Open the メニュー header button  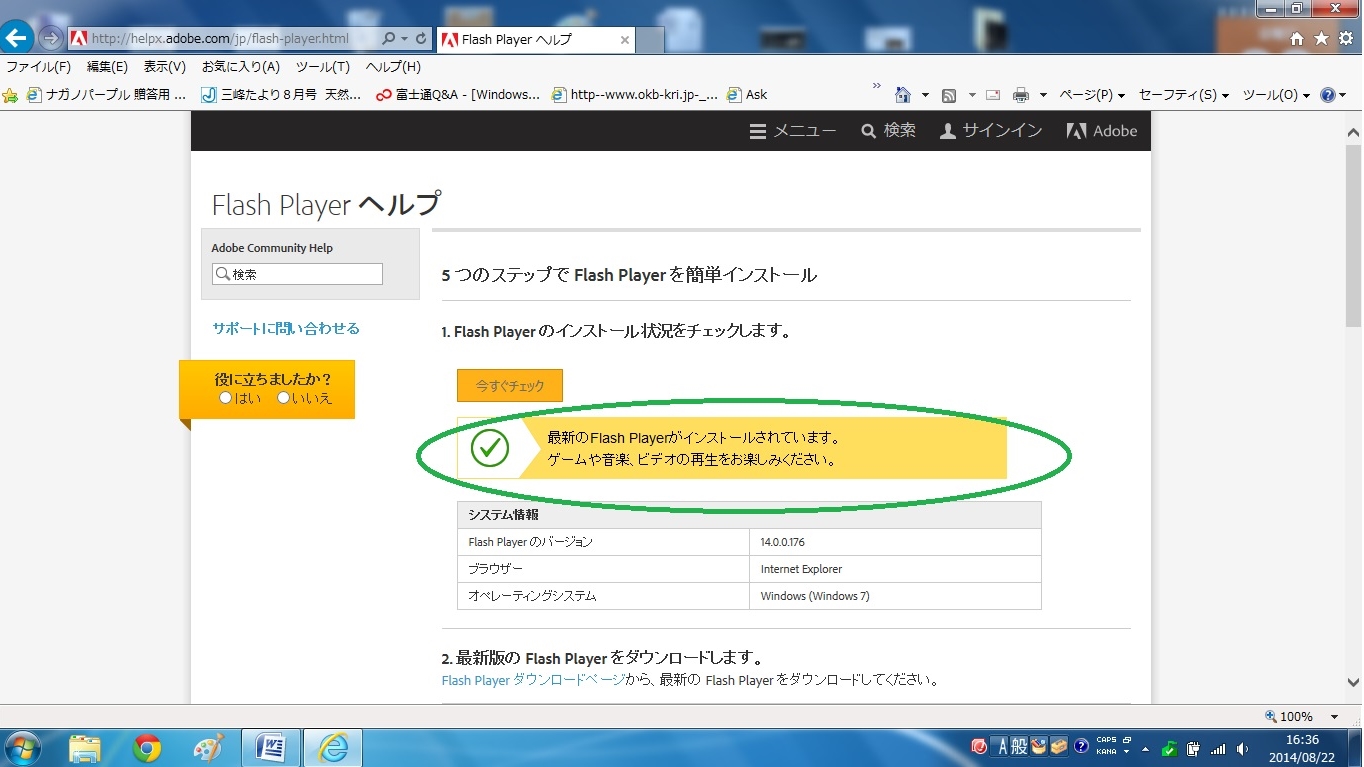(x=793, y=131)
